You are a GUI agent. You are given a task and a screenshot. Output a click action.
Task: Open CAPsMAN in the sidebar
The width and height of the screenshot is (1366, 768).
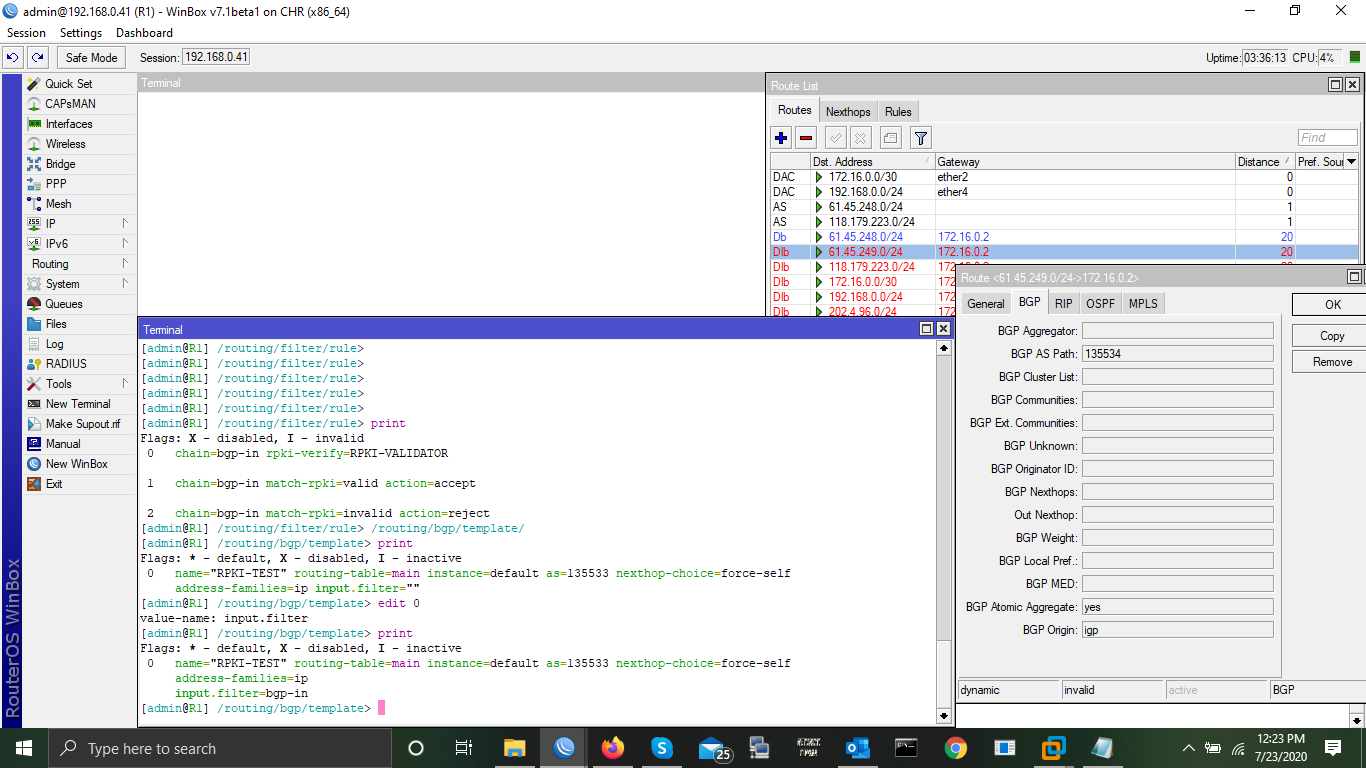[x=80, y=104]
